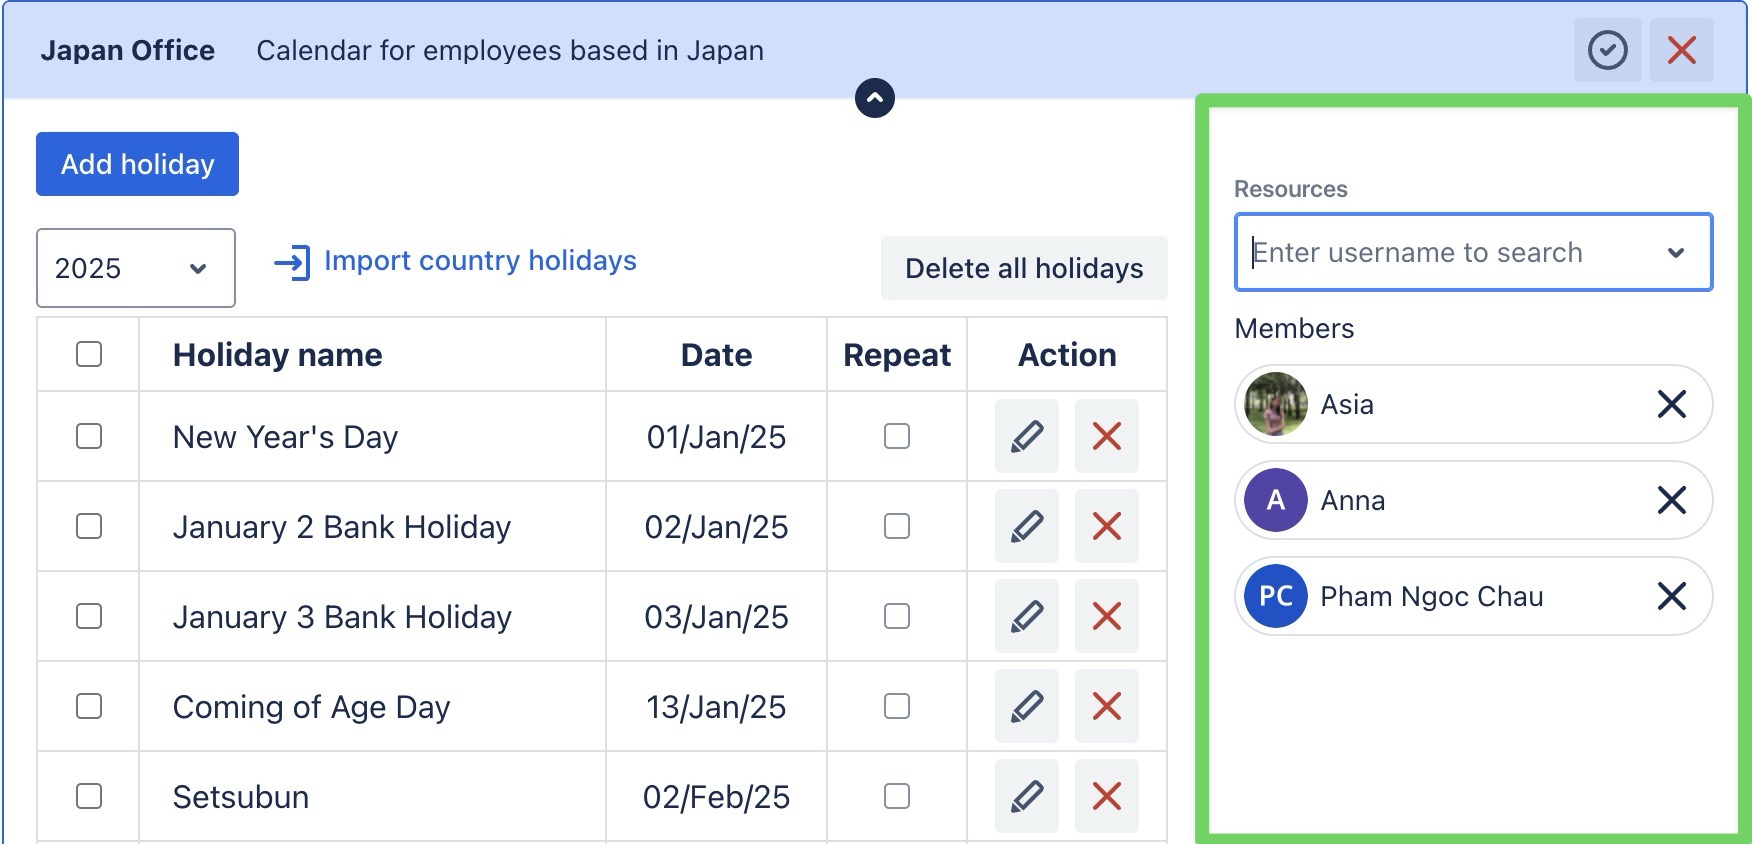Click the red X cancel icon in header
This screenshot has width=1752, height=844.
point(1681,50)
